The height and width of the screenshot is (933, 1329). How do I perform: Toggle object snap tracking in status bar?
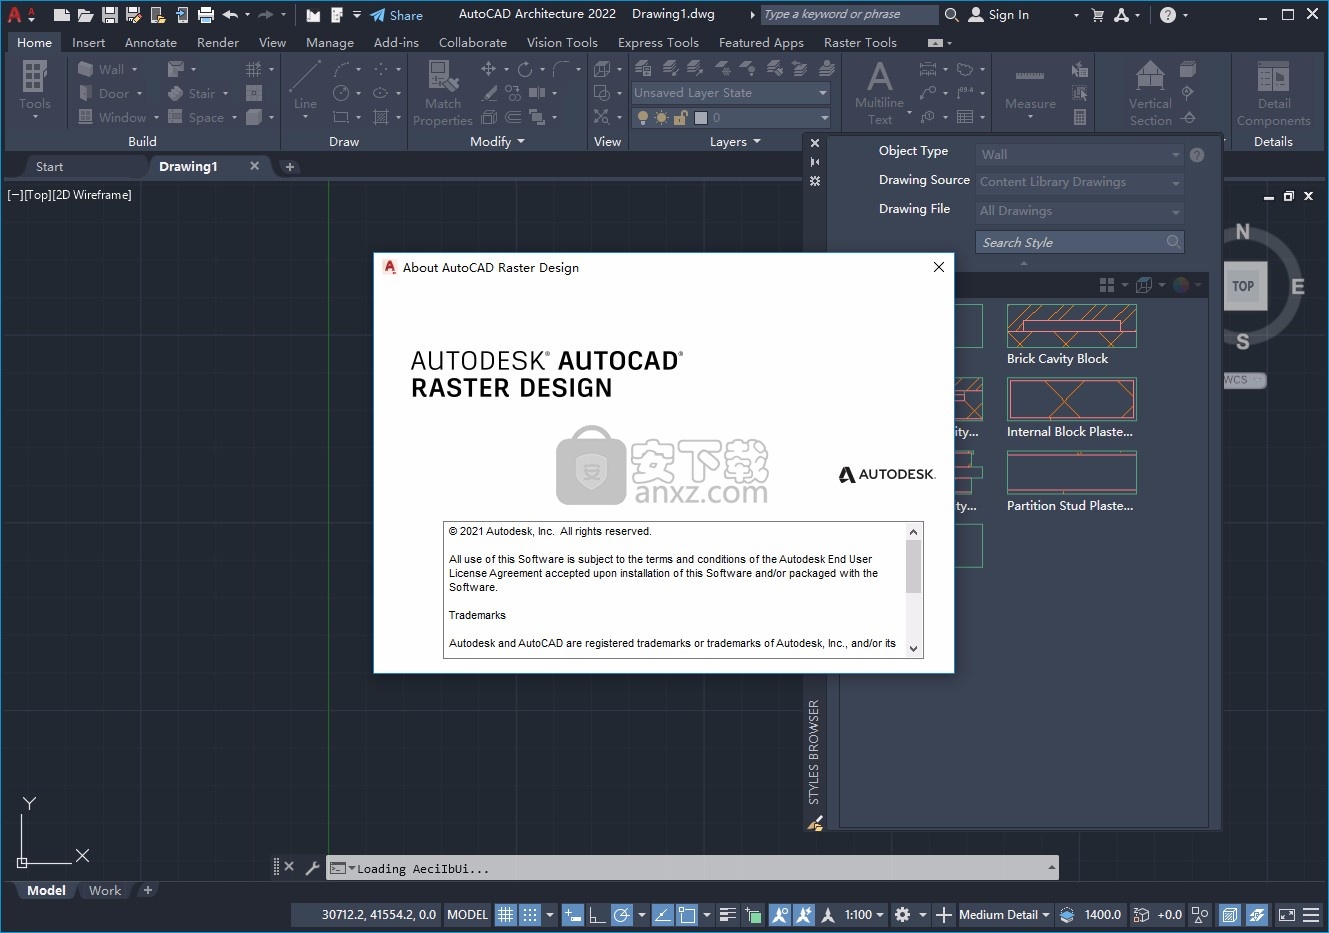[x=662, y=914]
